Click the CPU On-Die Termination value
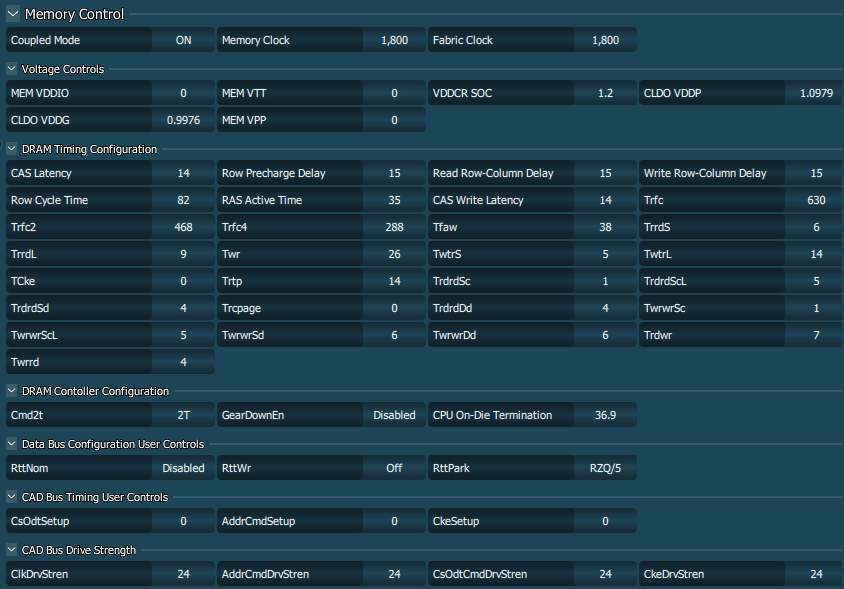 point(605,415)
